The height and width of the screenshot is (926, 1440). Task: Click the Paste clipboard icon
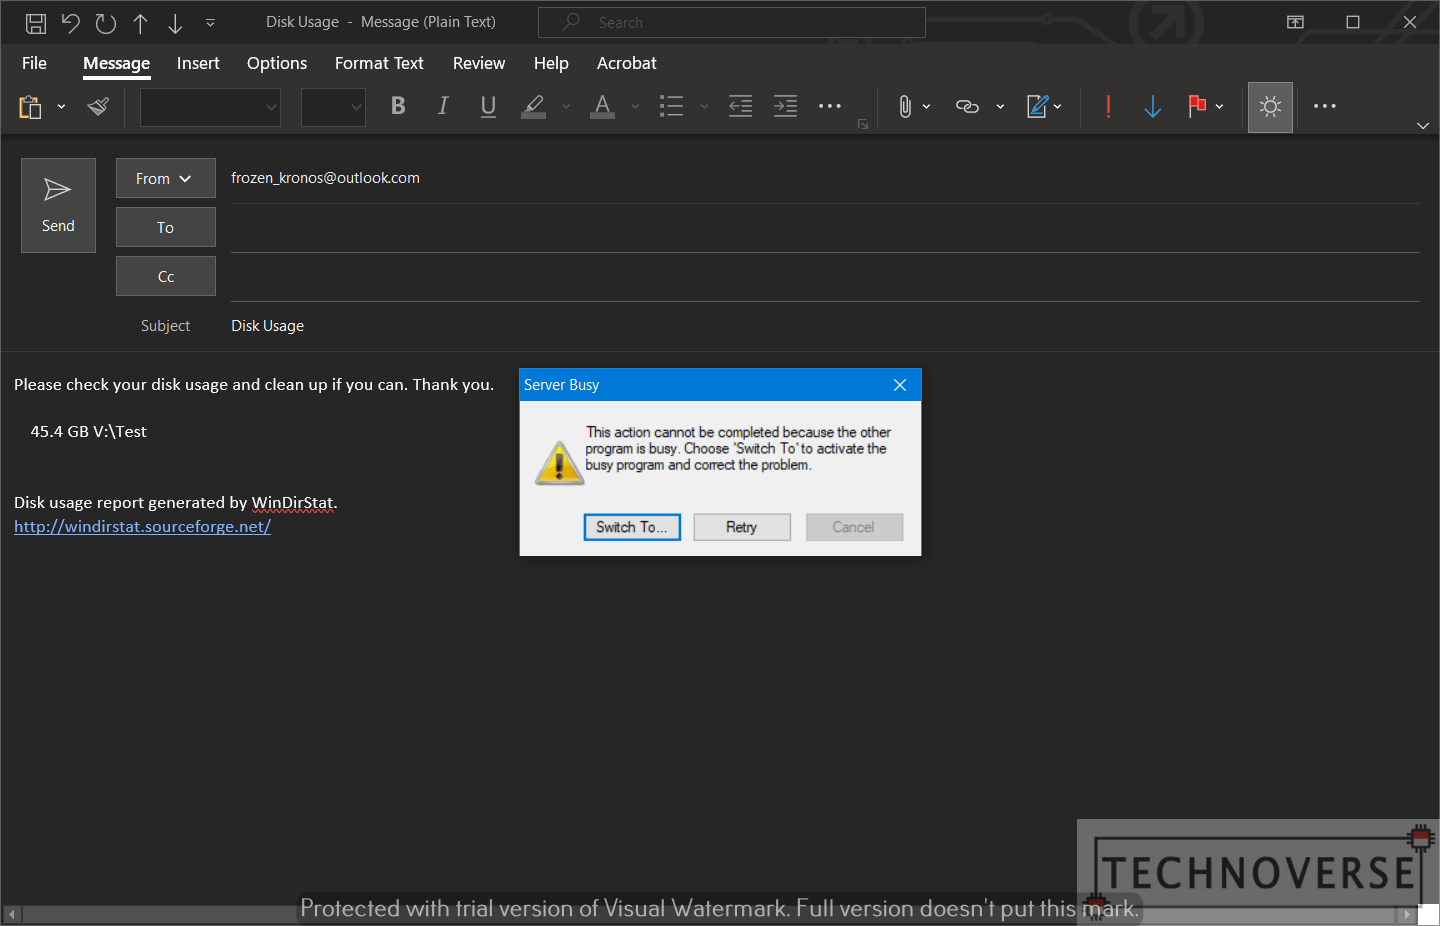(x=30, y=106)
